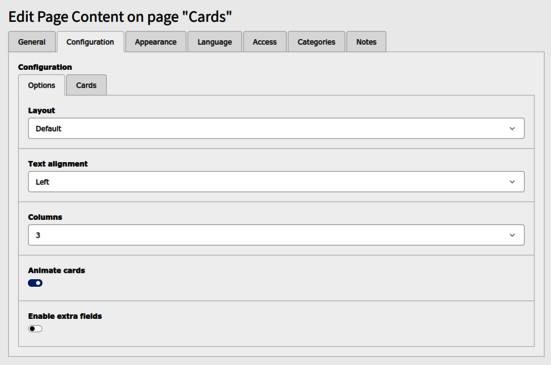
Task: Switch to the Notes tab
Action: [x=366, y=42]
